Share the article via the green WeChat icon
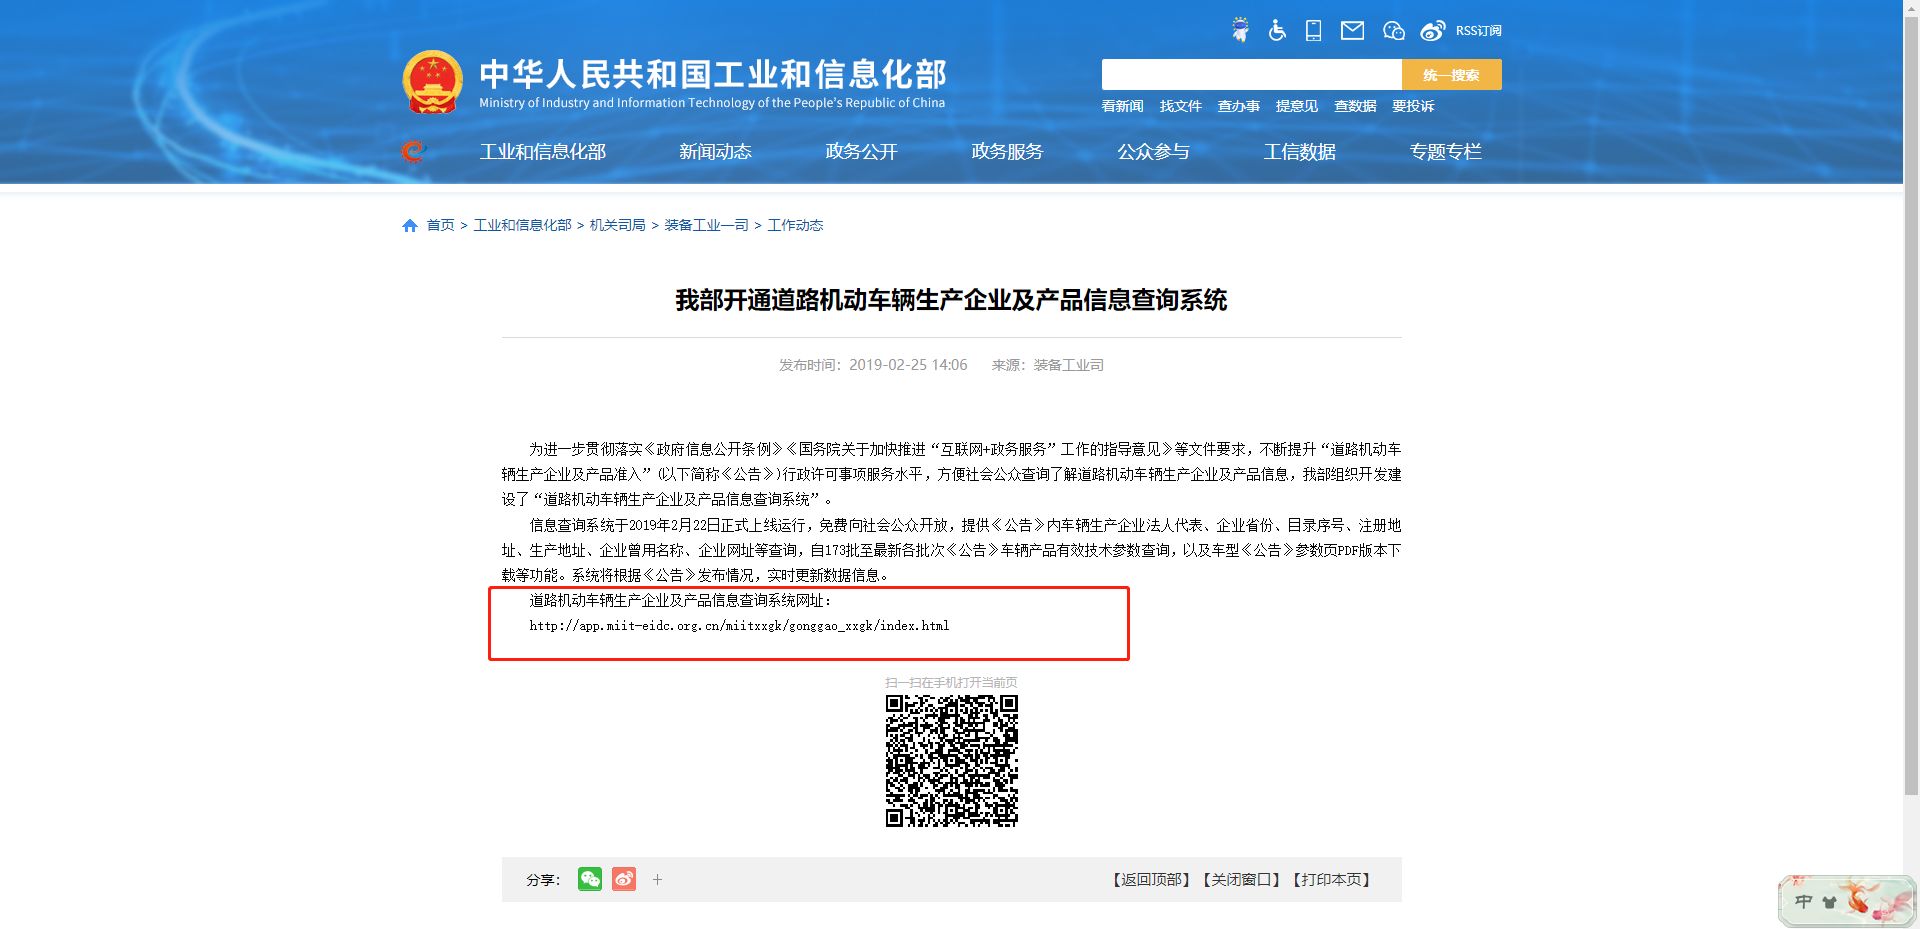 (x=591, y=880)
